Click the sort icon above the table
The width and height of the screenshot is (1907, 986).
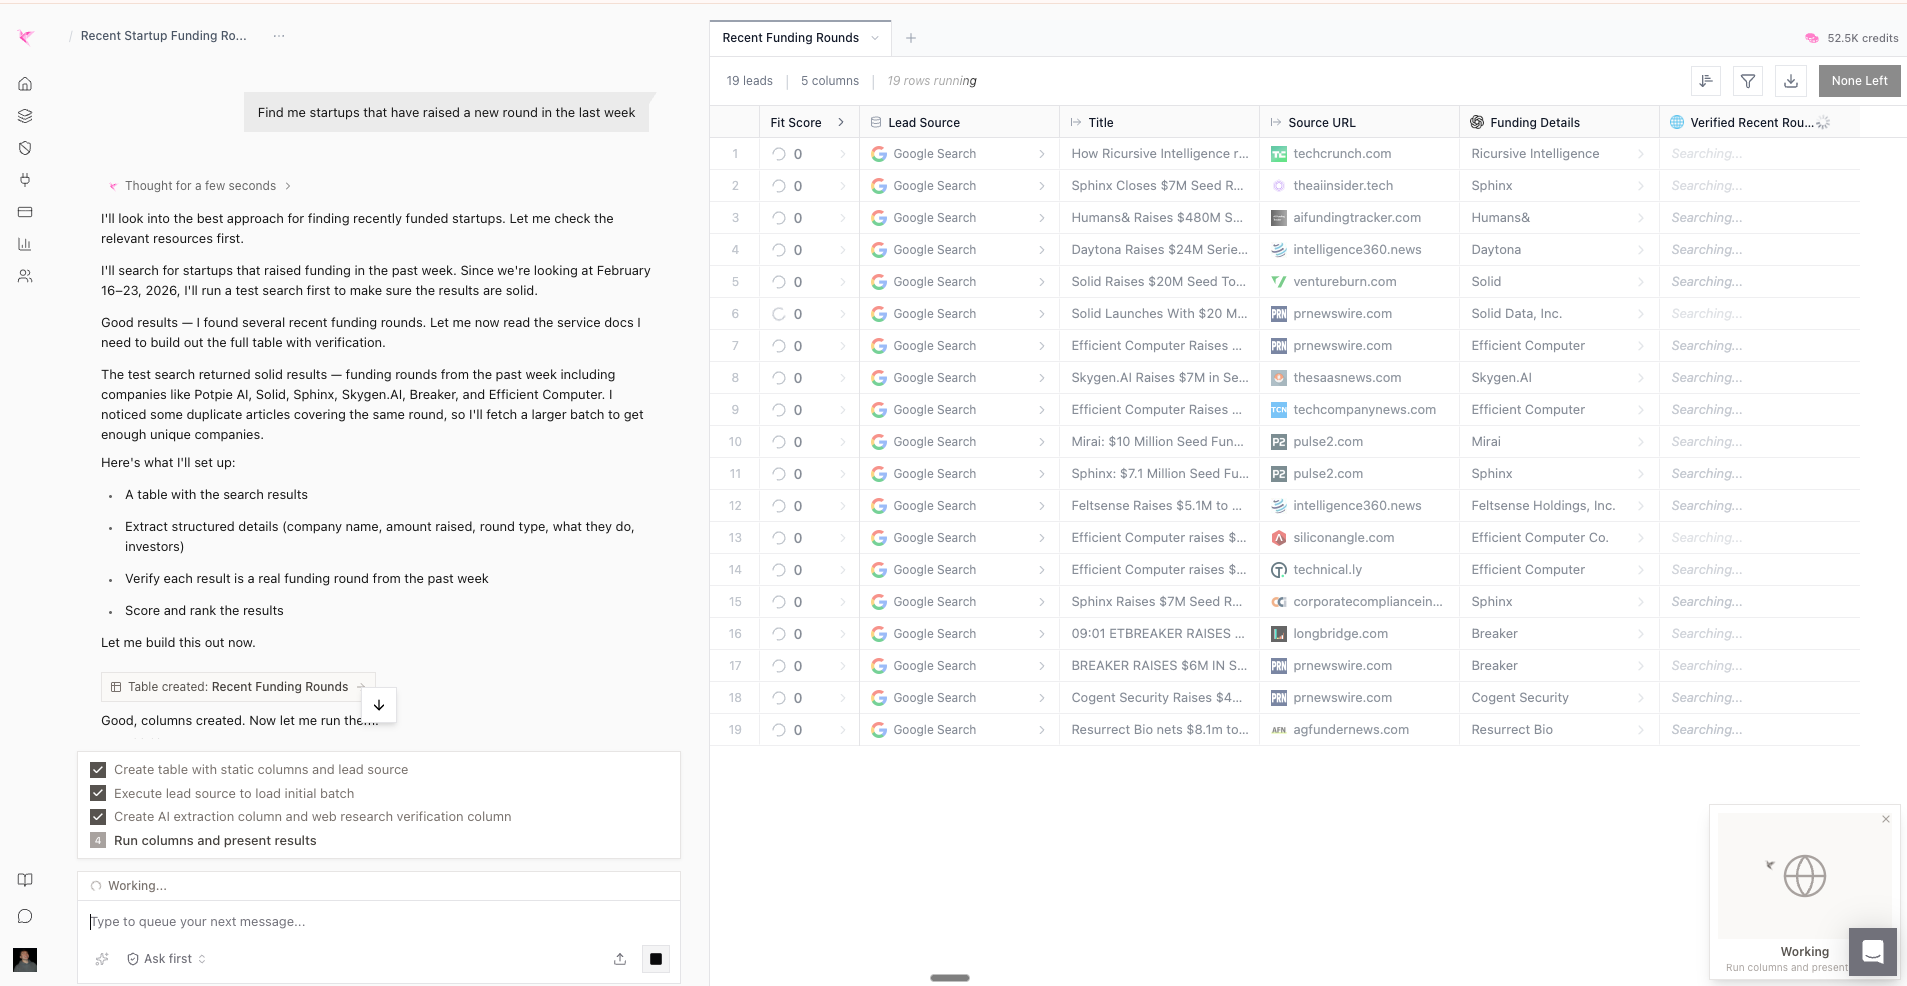coord(1707,81)
